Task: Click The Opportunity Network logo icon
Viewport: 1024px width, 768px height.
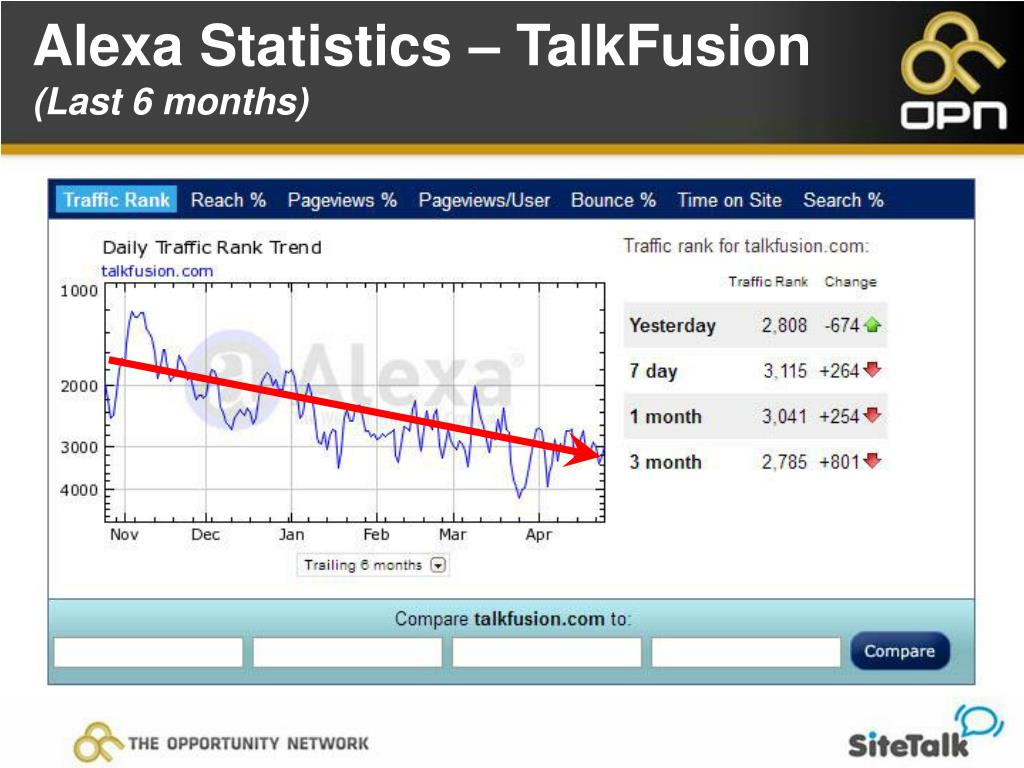Action: 98,742
